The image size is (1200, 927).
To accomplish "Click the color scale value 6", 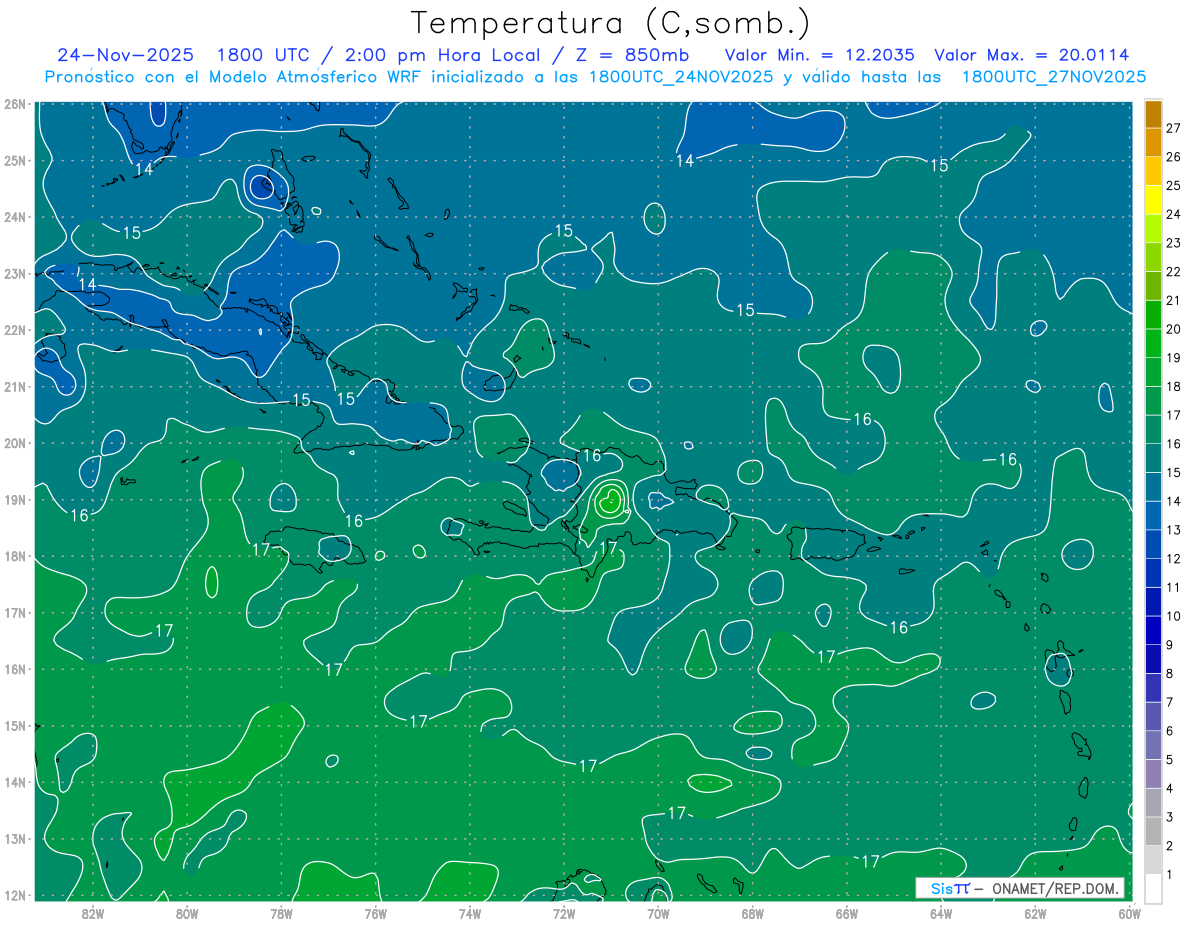I will point(1170,731).
